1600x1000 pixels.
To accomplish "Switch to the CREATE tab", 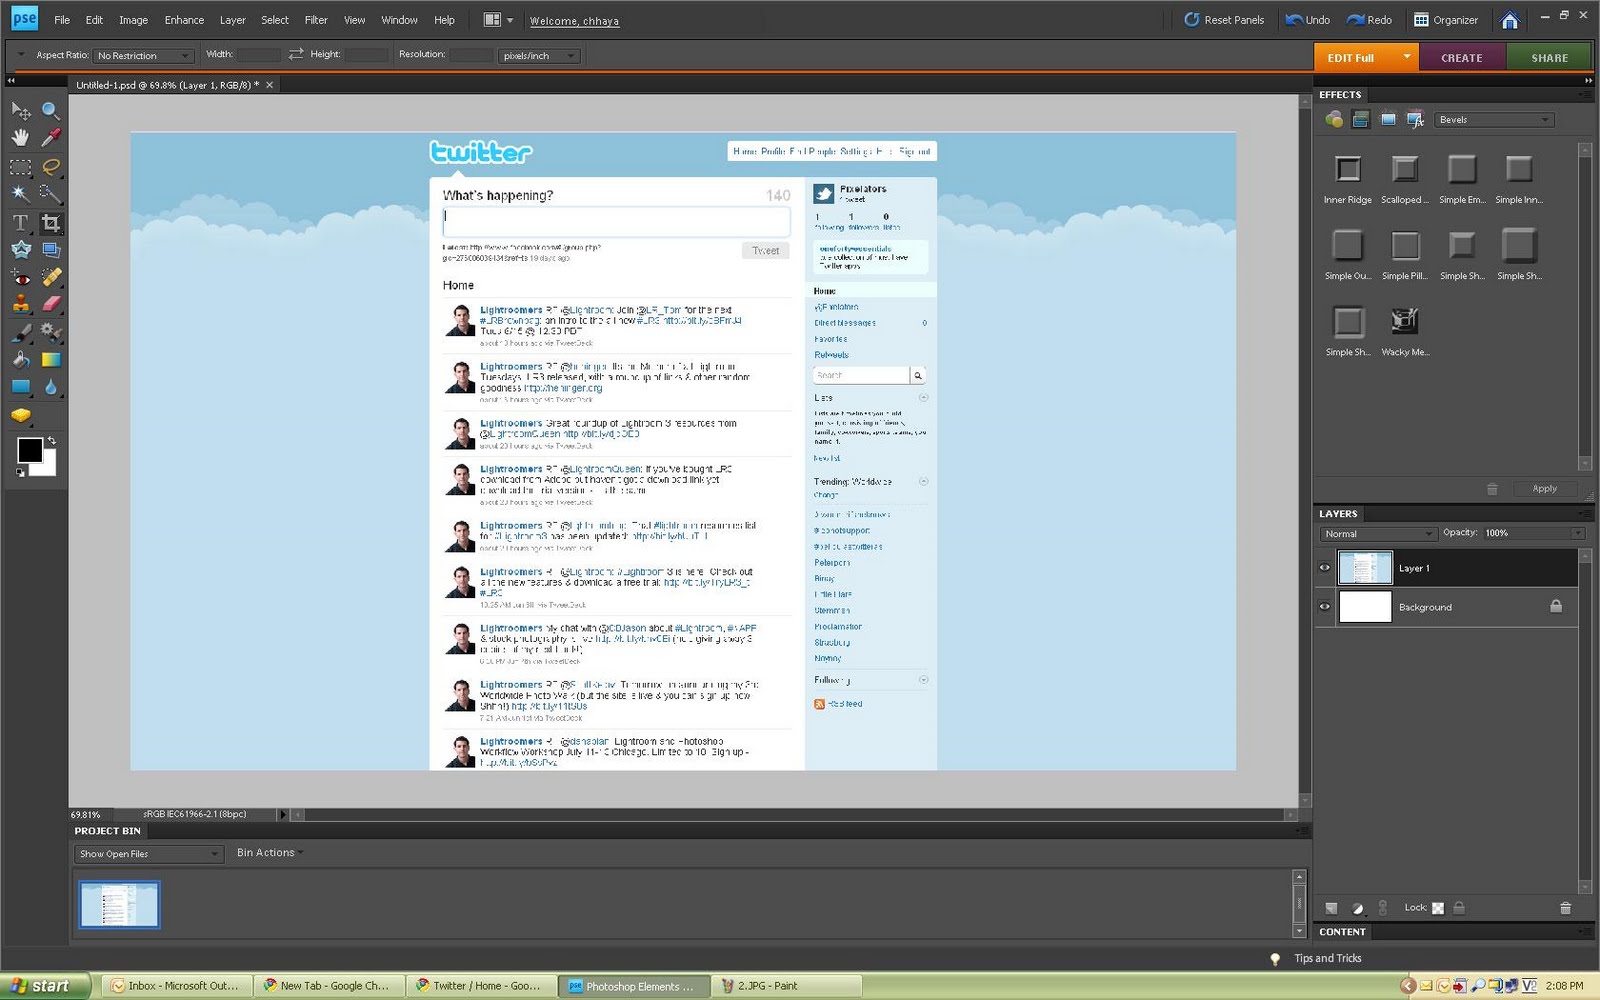I will tap(1462, 57).
